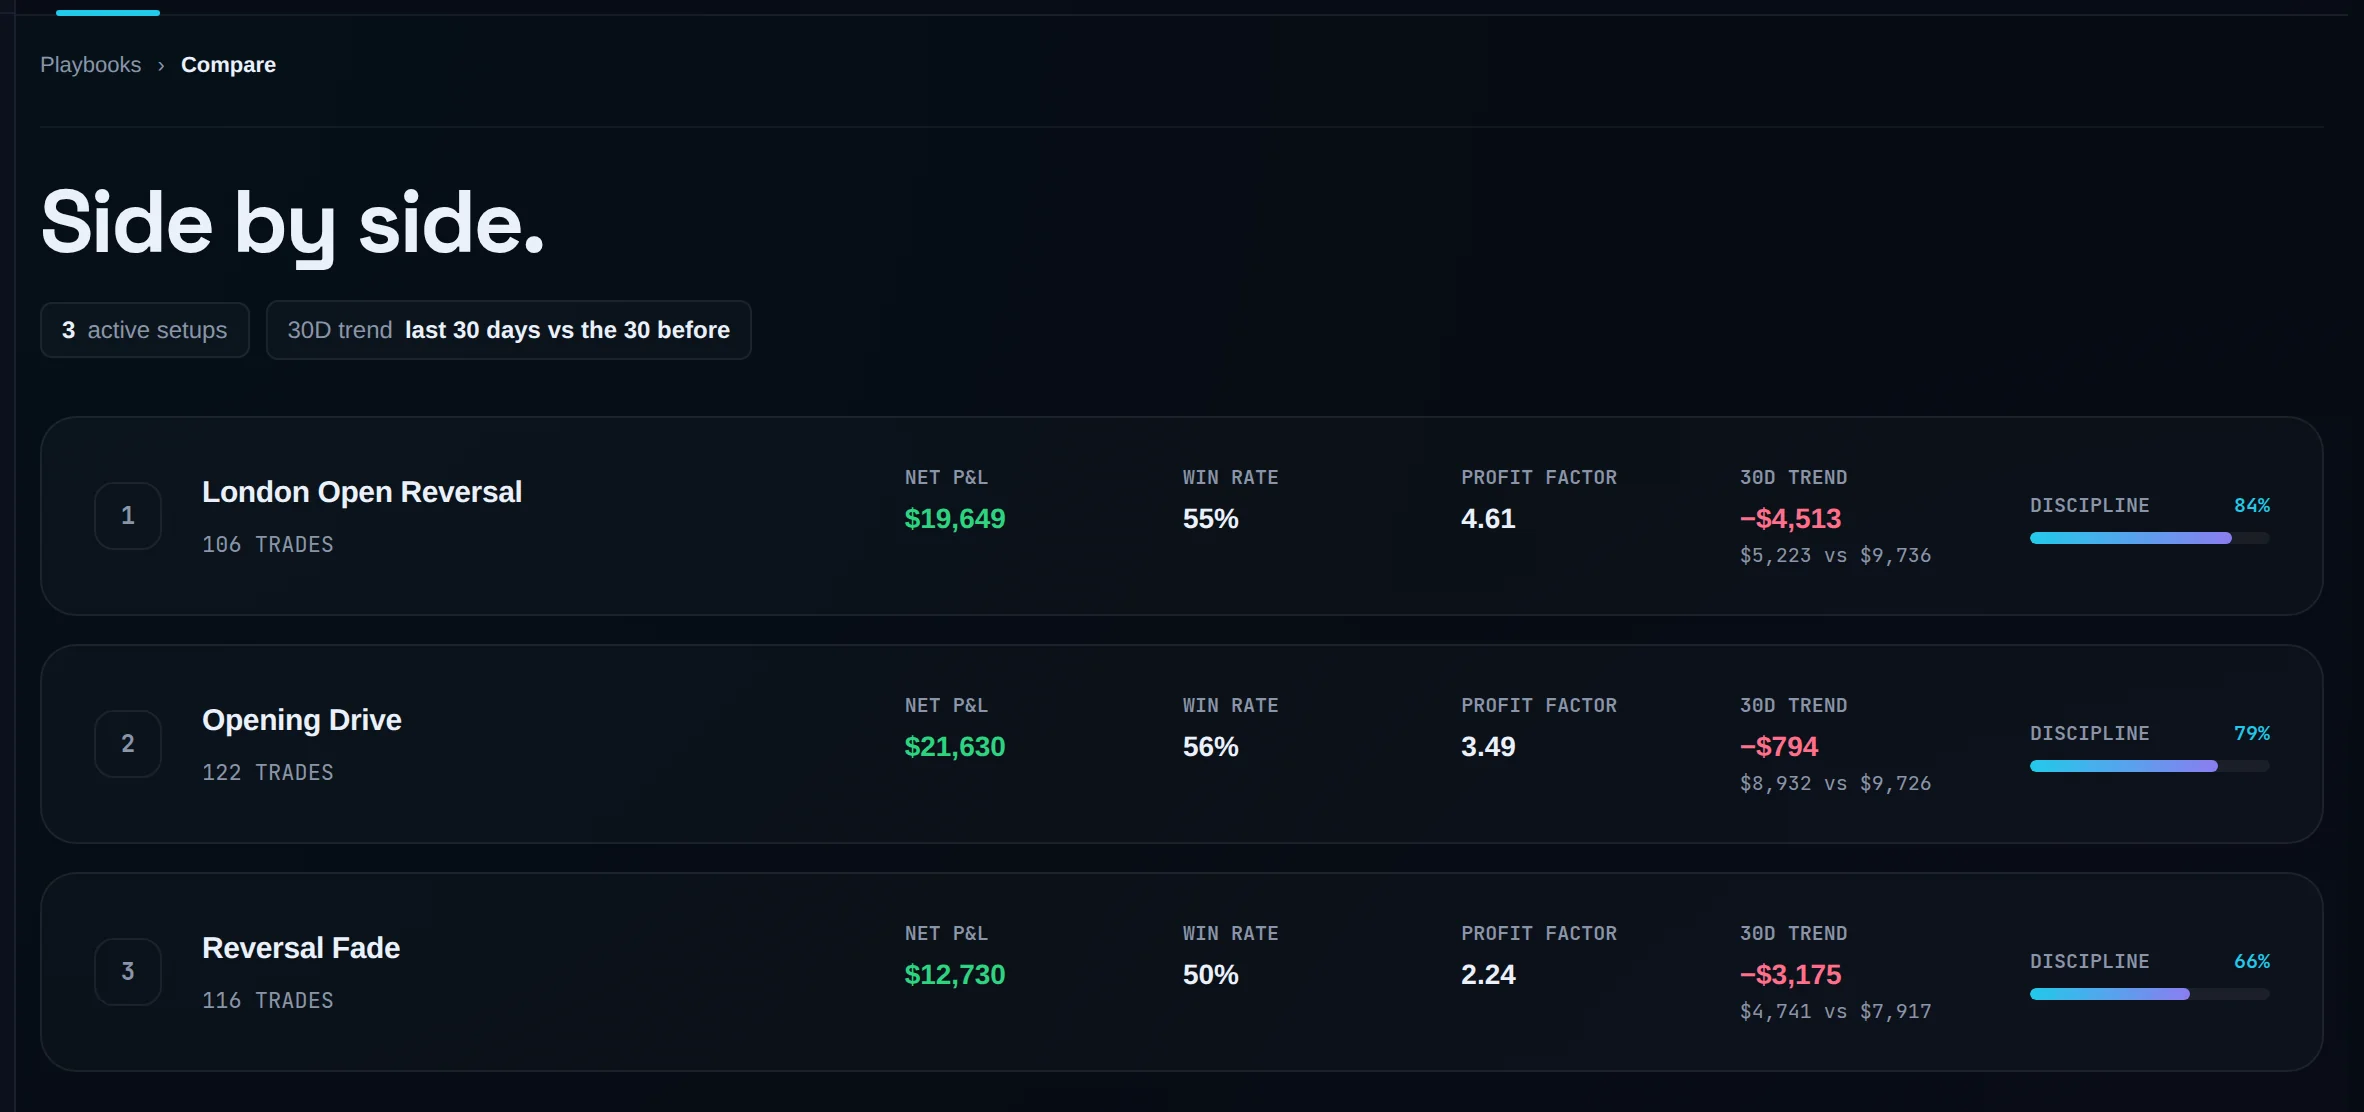This screenshot has height=1112, width=2364.
Task: Click the London Open Reversal discipline bar
Action: (x=2150, y=538)
